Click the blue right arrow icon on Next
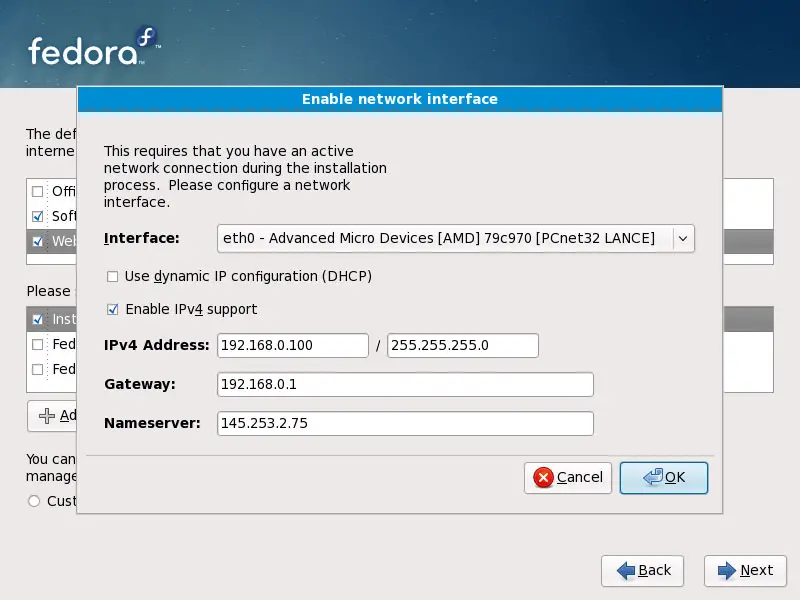The image size is (800, 600). point(727,570)
